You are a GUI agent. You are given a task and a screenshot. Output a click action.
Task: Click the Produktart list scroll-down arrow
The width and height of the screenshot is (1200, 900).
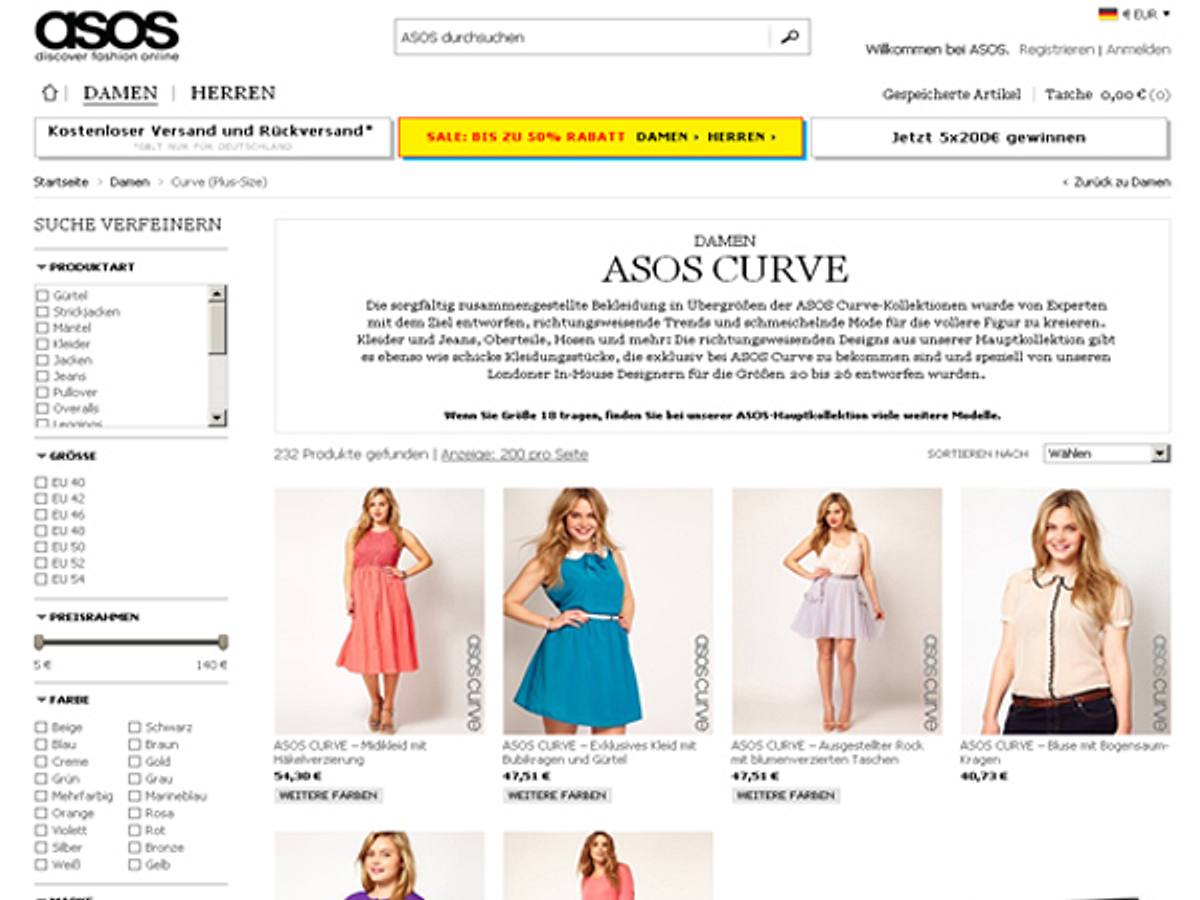[217, 417]
